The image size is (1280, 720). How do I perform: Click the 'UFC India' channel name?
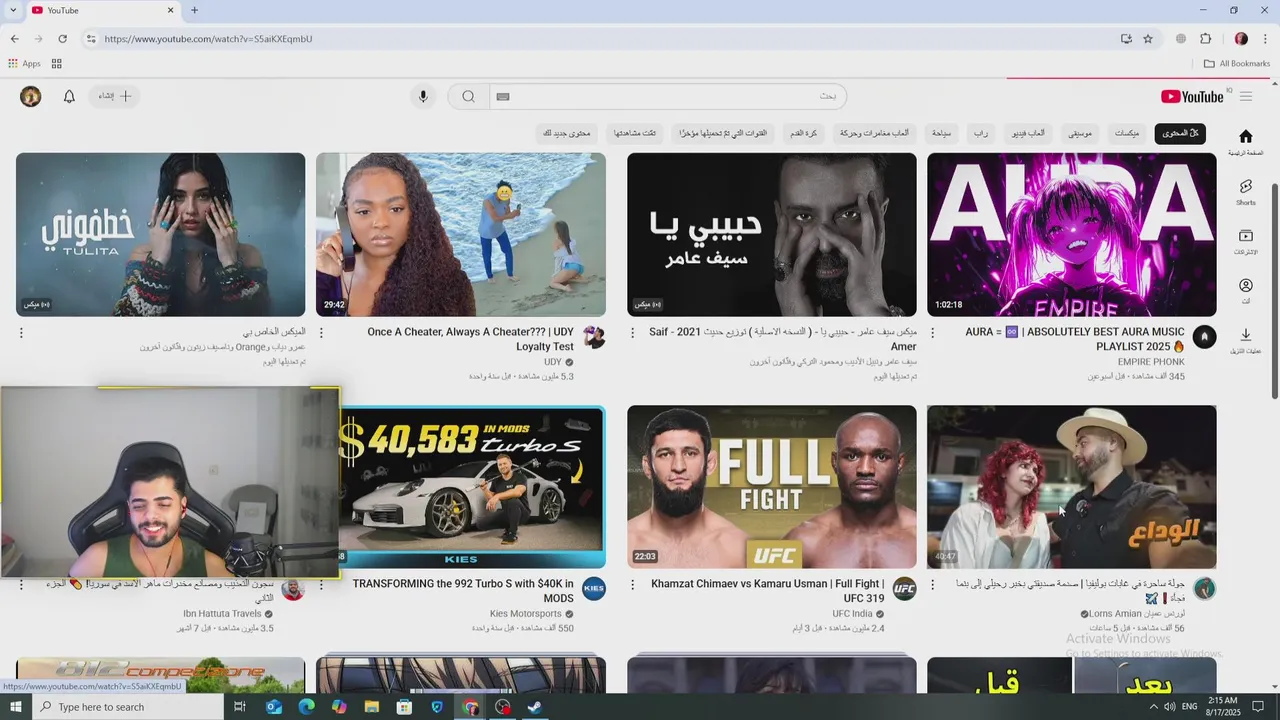click(852, 614)
